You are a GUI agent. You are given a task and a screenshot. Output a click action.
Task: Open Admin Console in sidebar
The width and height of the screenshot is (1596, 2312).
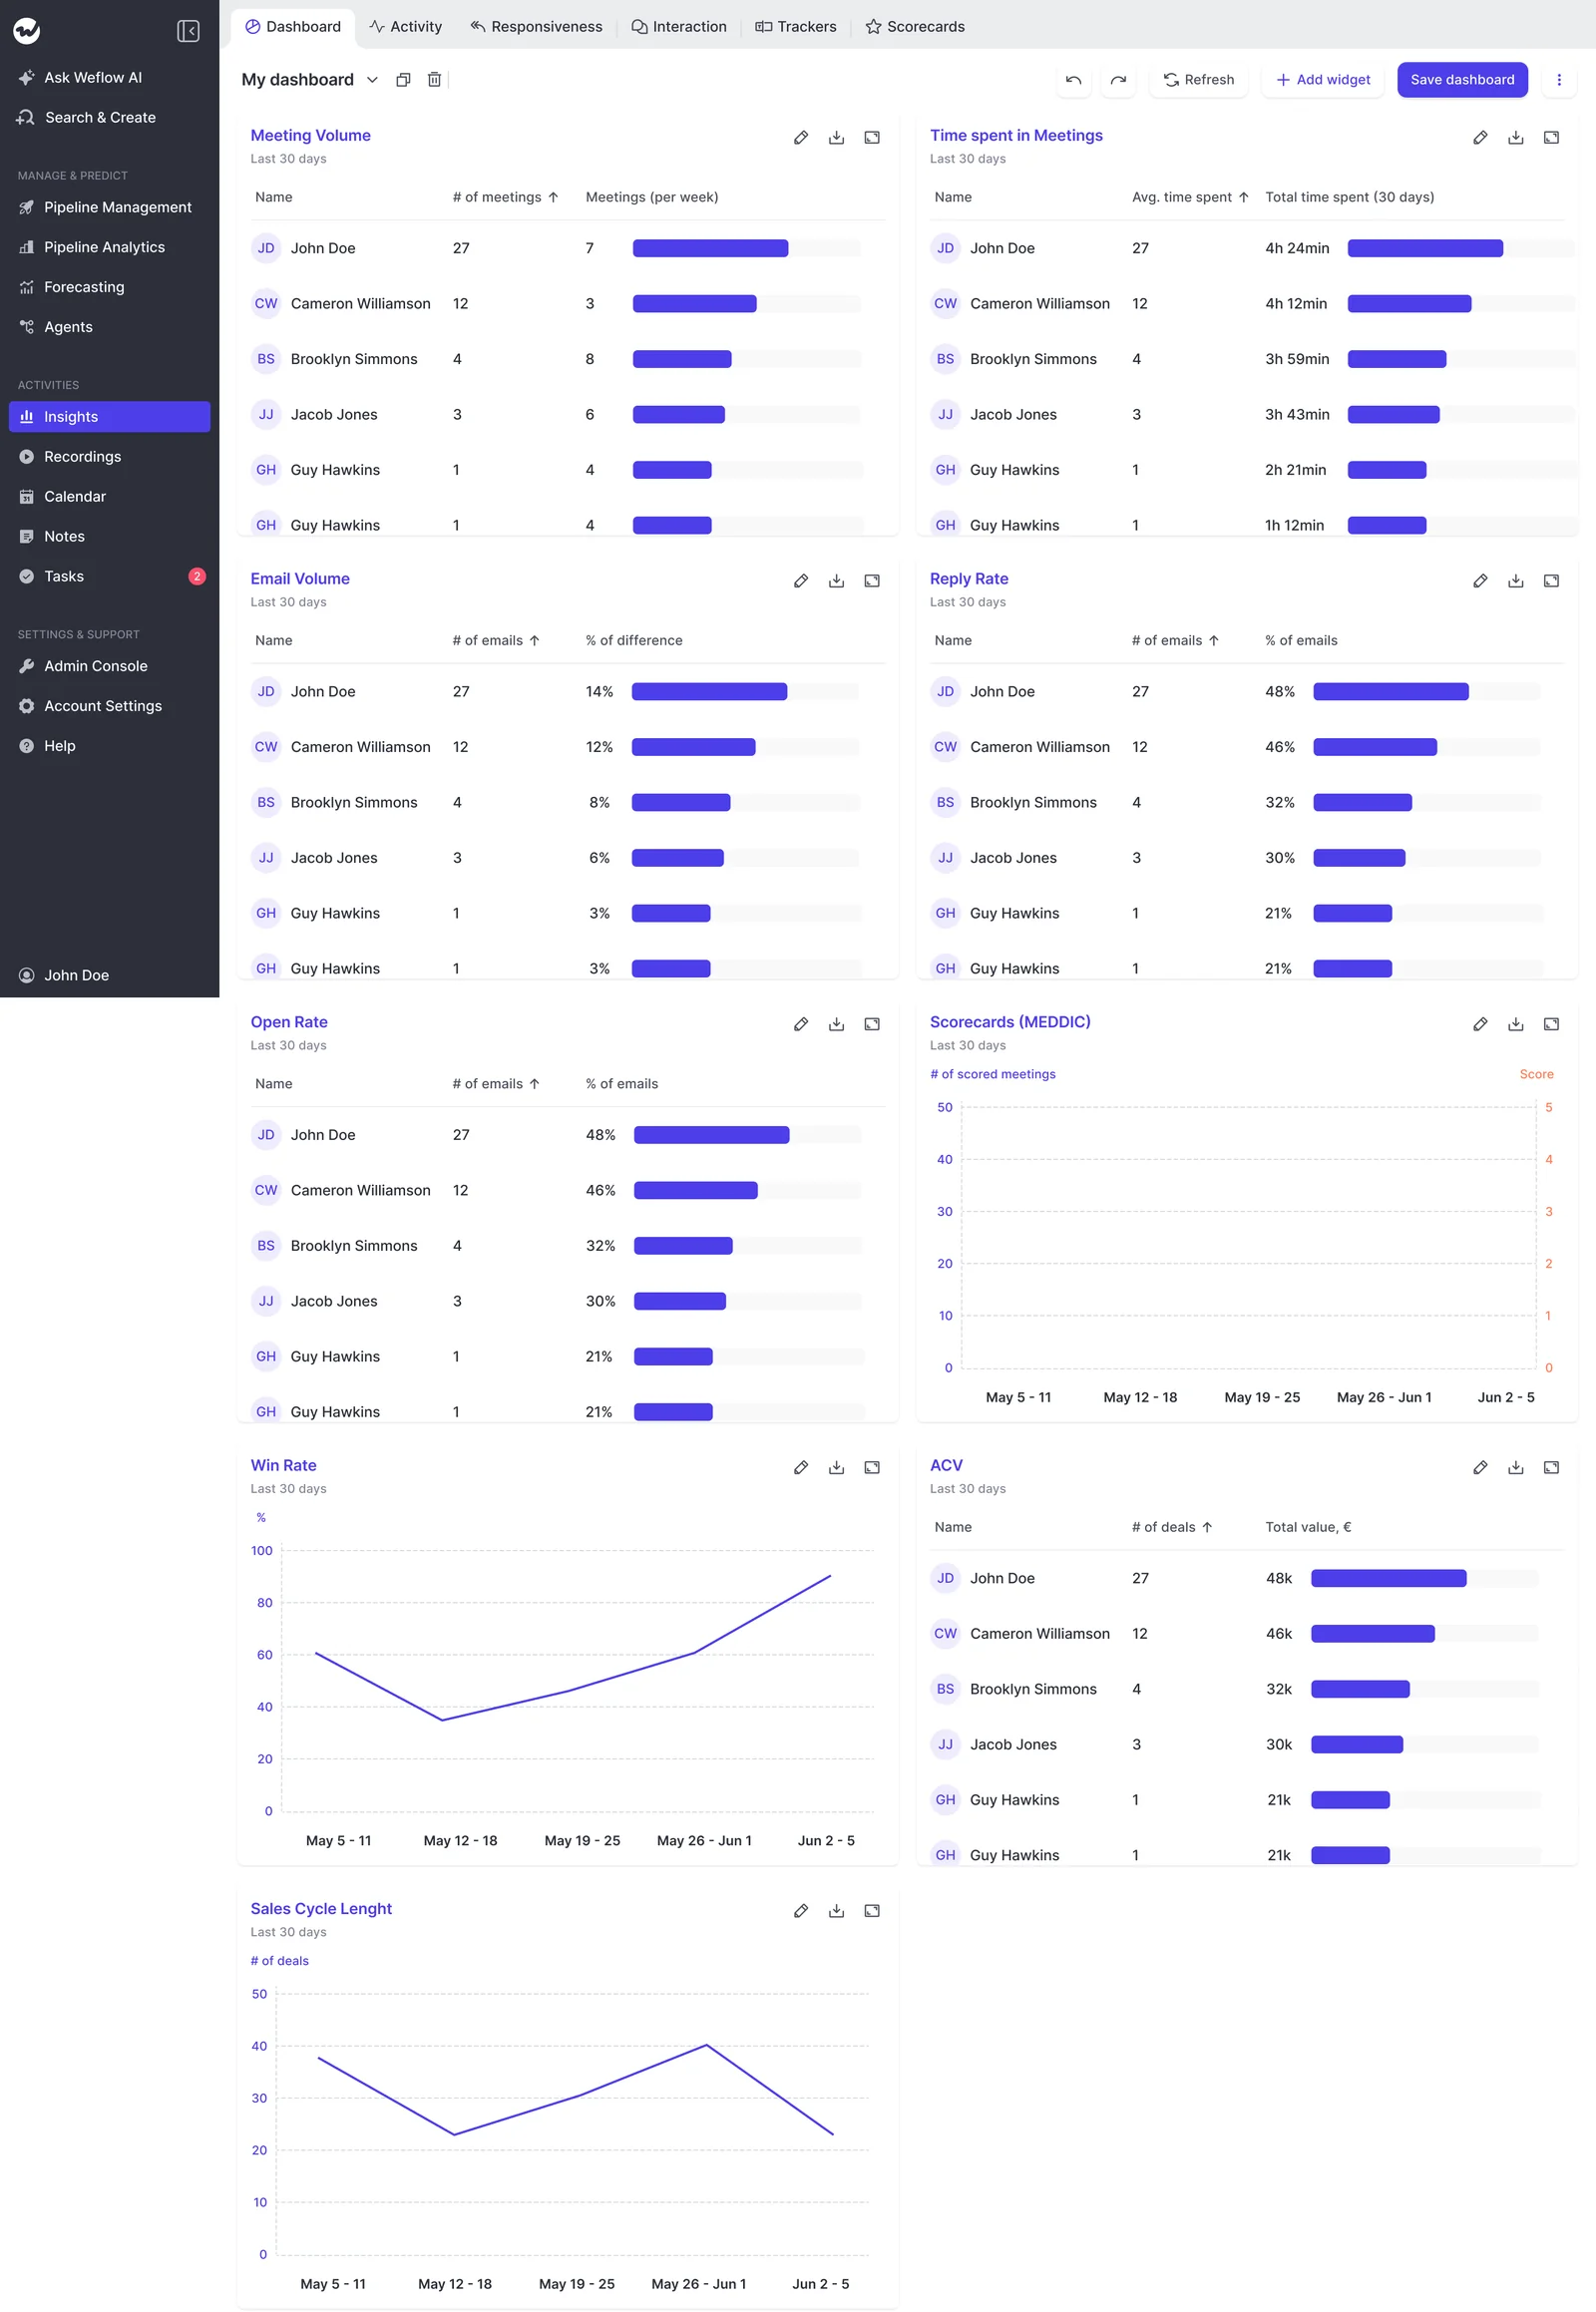pyautogui.click(x=109, y=666)
